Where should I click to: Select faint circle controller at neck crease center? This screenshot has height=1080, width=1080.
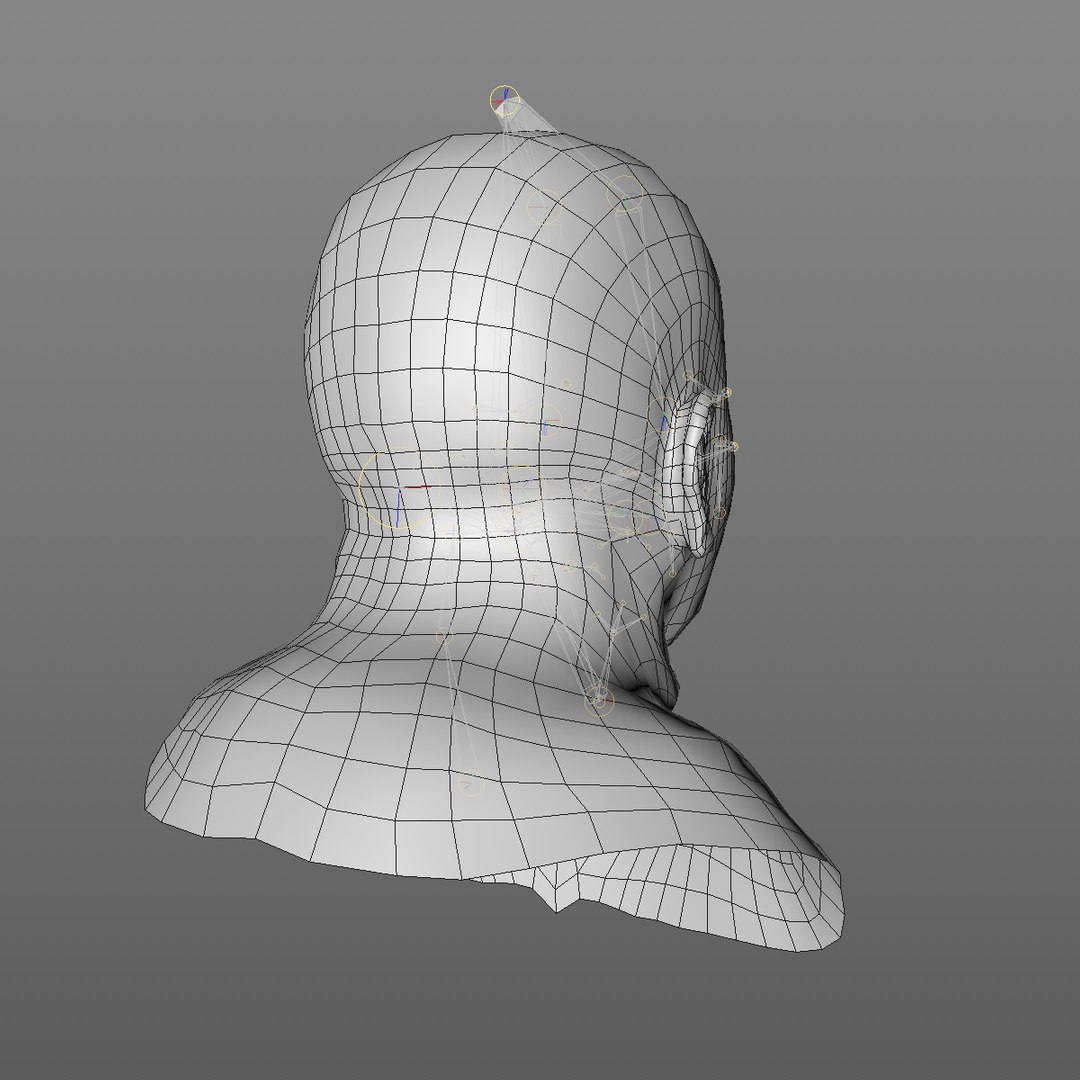coord(521,486)
